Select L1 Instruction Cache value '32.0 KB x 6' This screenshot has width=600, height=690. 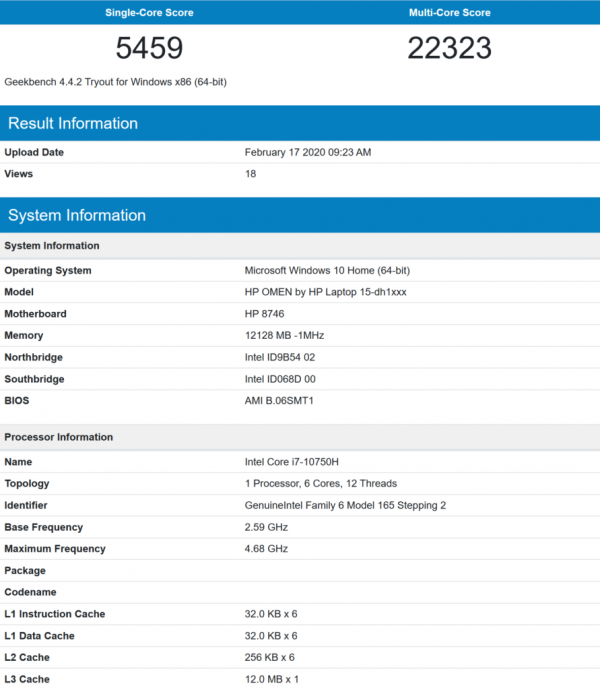(271, 614)
